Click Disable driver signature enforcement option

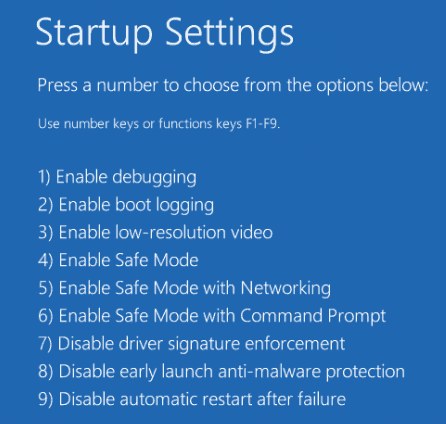coord(191,344)
